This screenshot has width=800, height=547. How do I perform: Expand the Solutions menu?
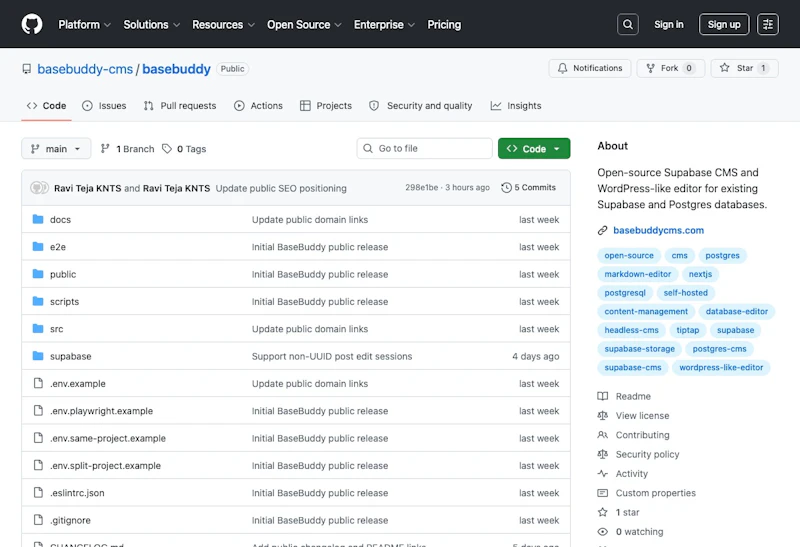click(x=152, y=24)
